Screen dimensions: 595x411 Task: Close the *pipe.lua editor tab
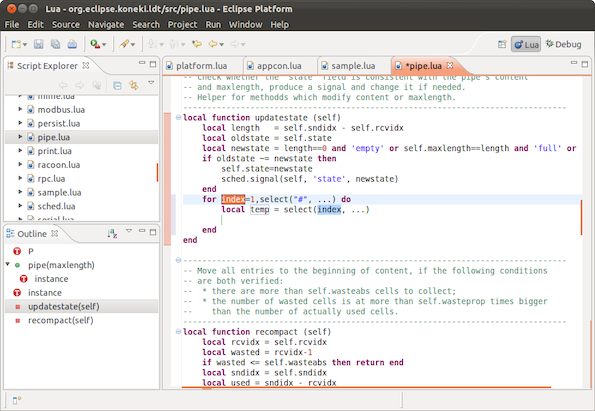(450, 65)
